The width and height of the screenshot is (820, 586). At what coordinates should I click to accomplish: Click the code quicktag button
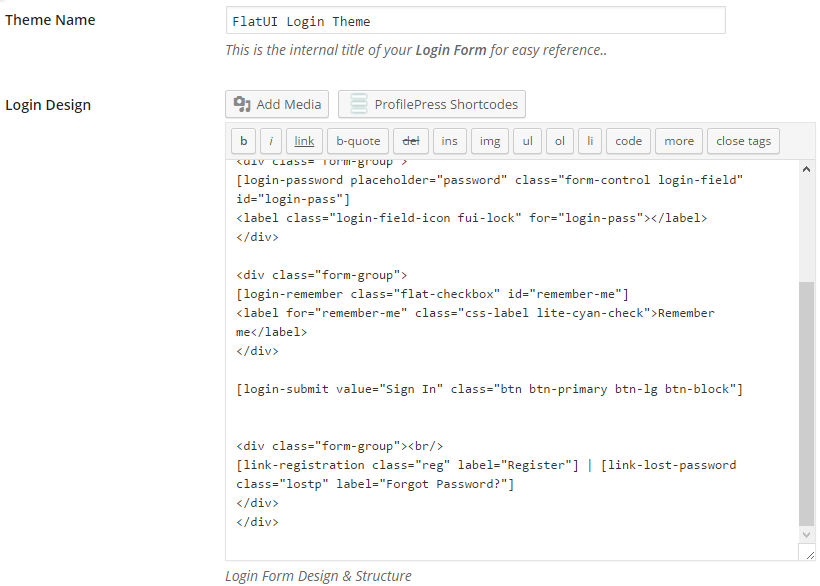pos(629,141)
